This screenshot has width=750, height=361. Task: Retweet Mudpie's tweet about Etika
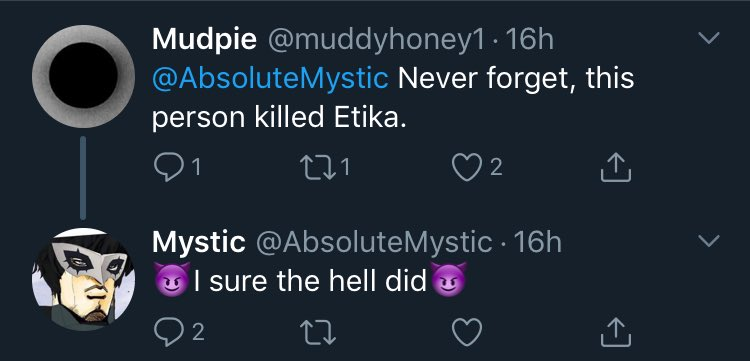[318, 167]
